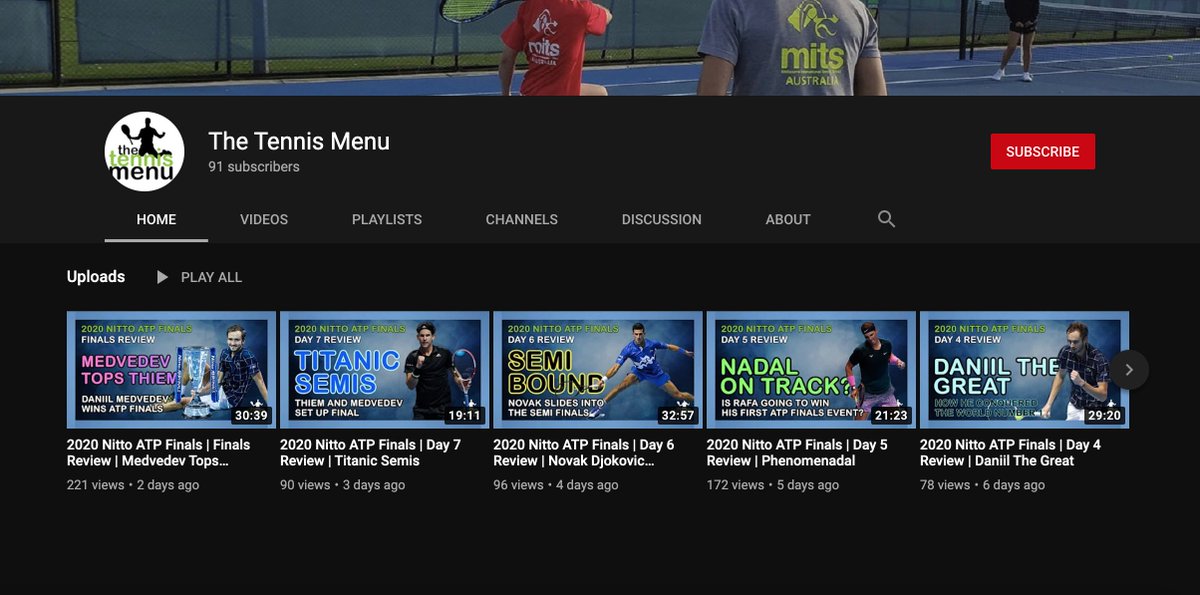Click the Uploads section heading
This screenshot has height=595, width=1200.
pyautogui.click(x=96, y=277)
